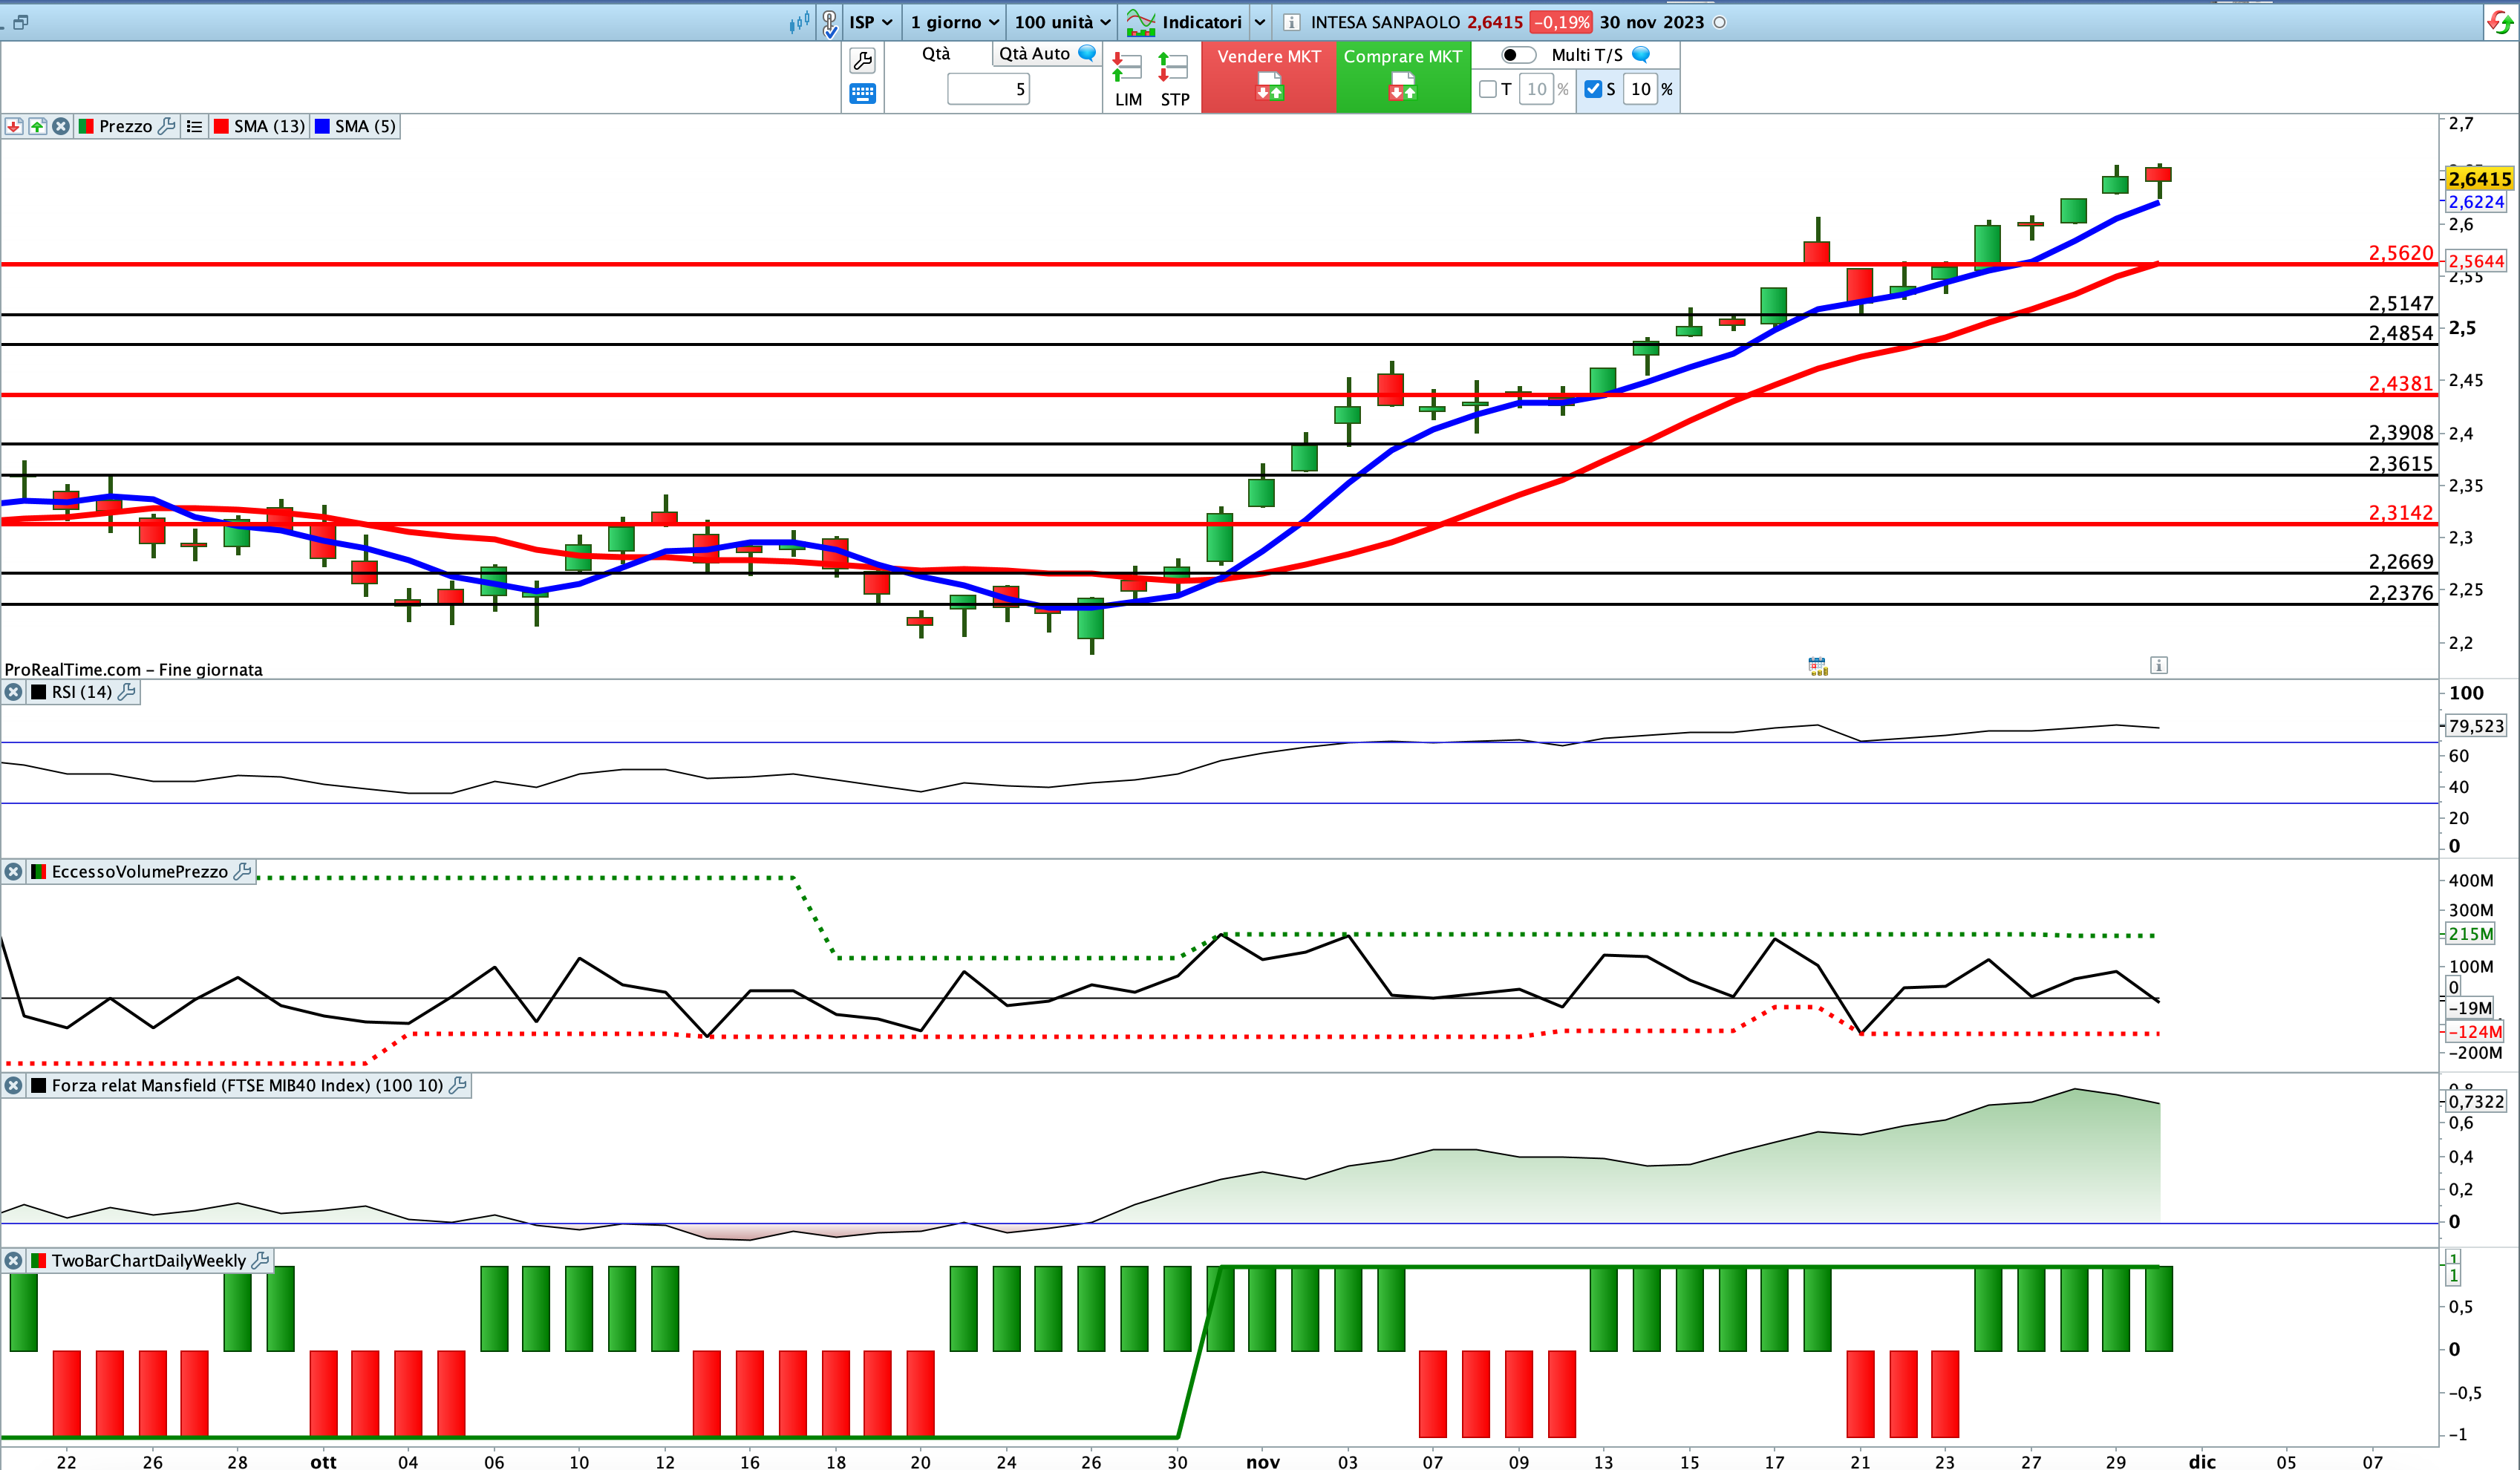Click the blue SMA (5) color swatch
This screenshot has width=2520, height=1470.
tap(322, 126)
